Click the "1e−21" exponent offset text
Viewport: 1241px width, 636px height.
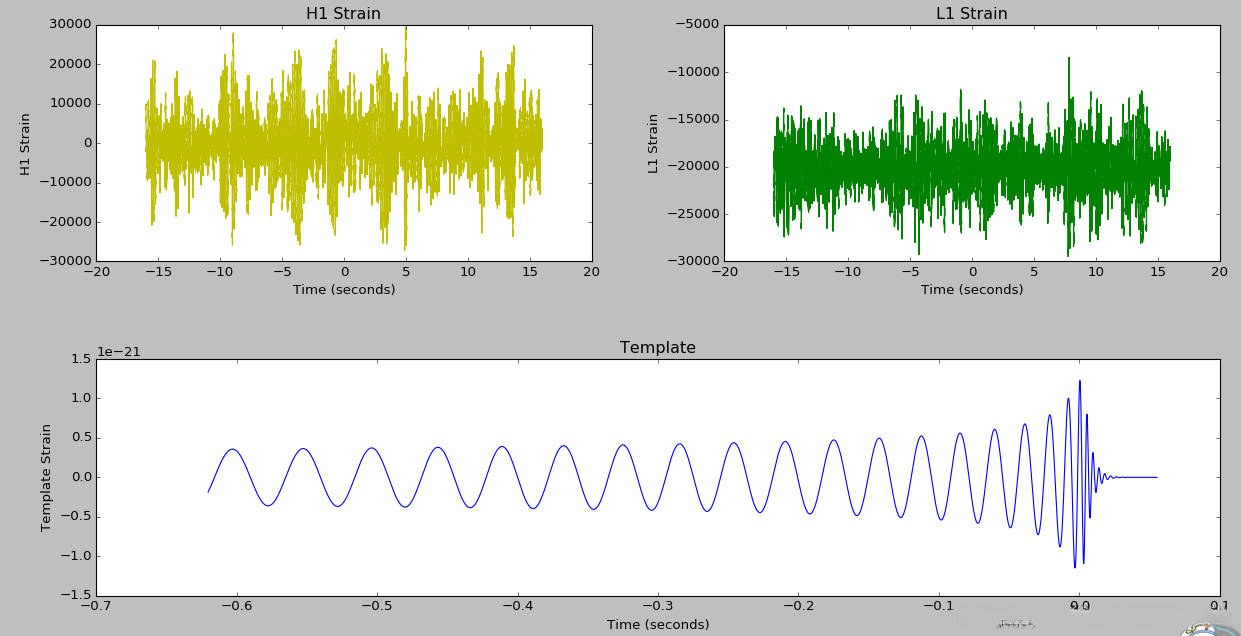(x=119, y=352)
